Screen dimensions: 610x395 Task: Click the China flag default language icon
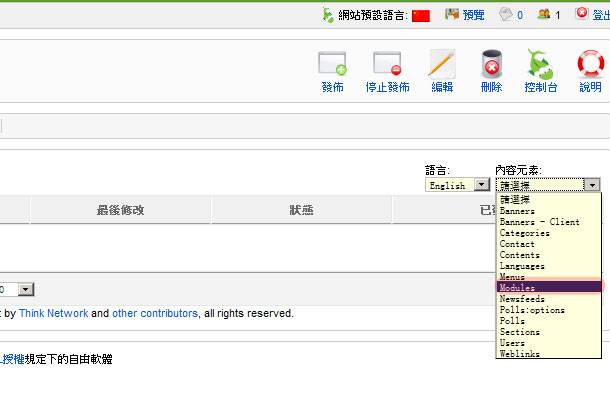[421, 16]
